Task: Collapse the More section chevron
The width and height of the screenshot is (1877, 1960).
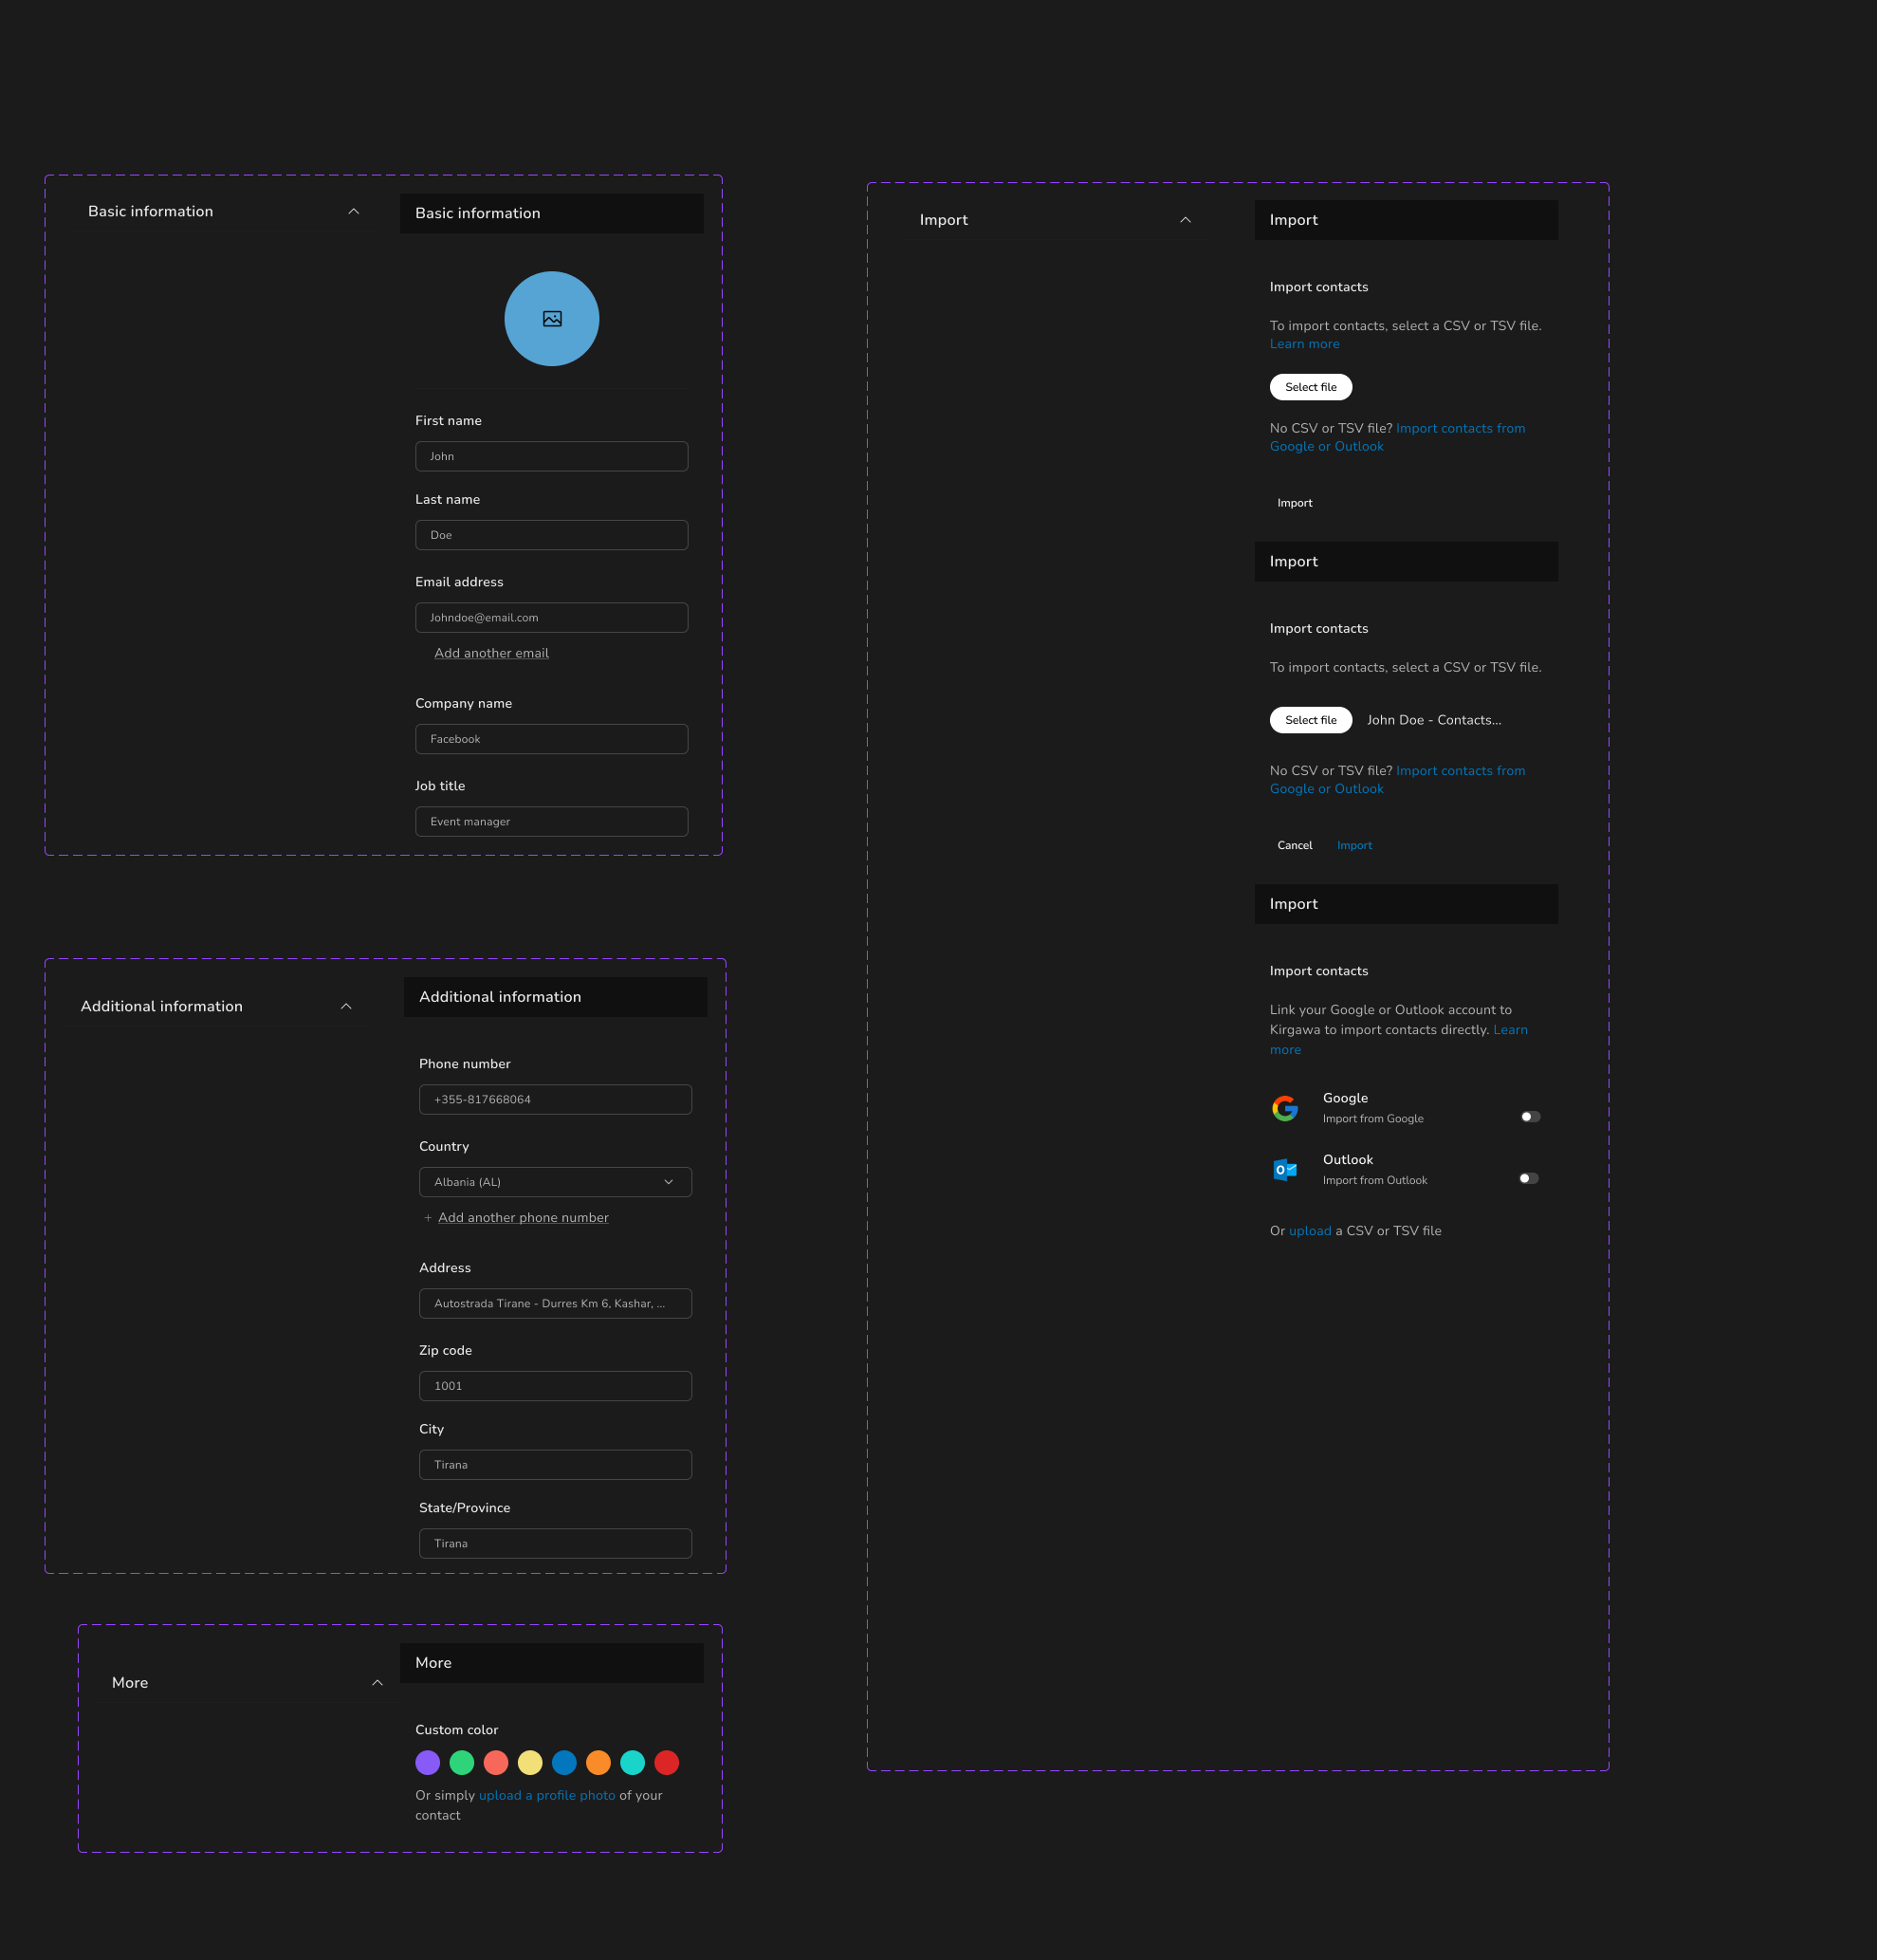Action: coord(377,1683)
